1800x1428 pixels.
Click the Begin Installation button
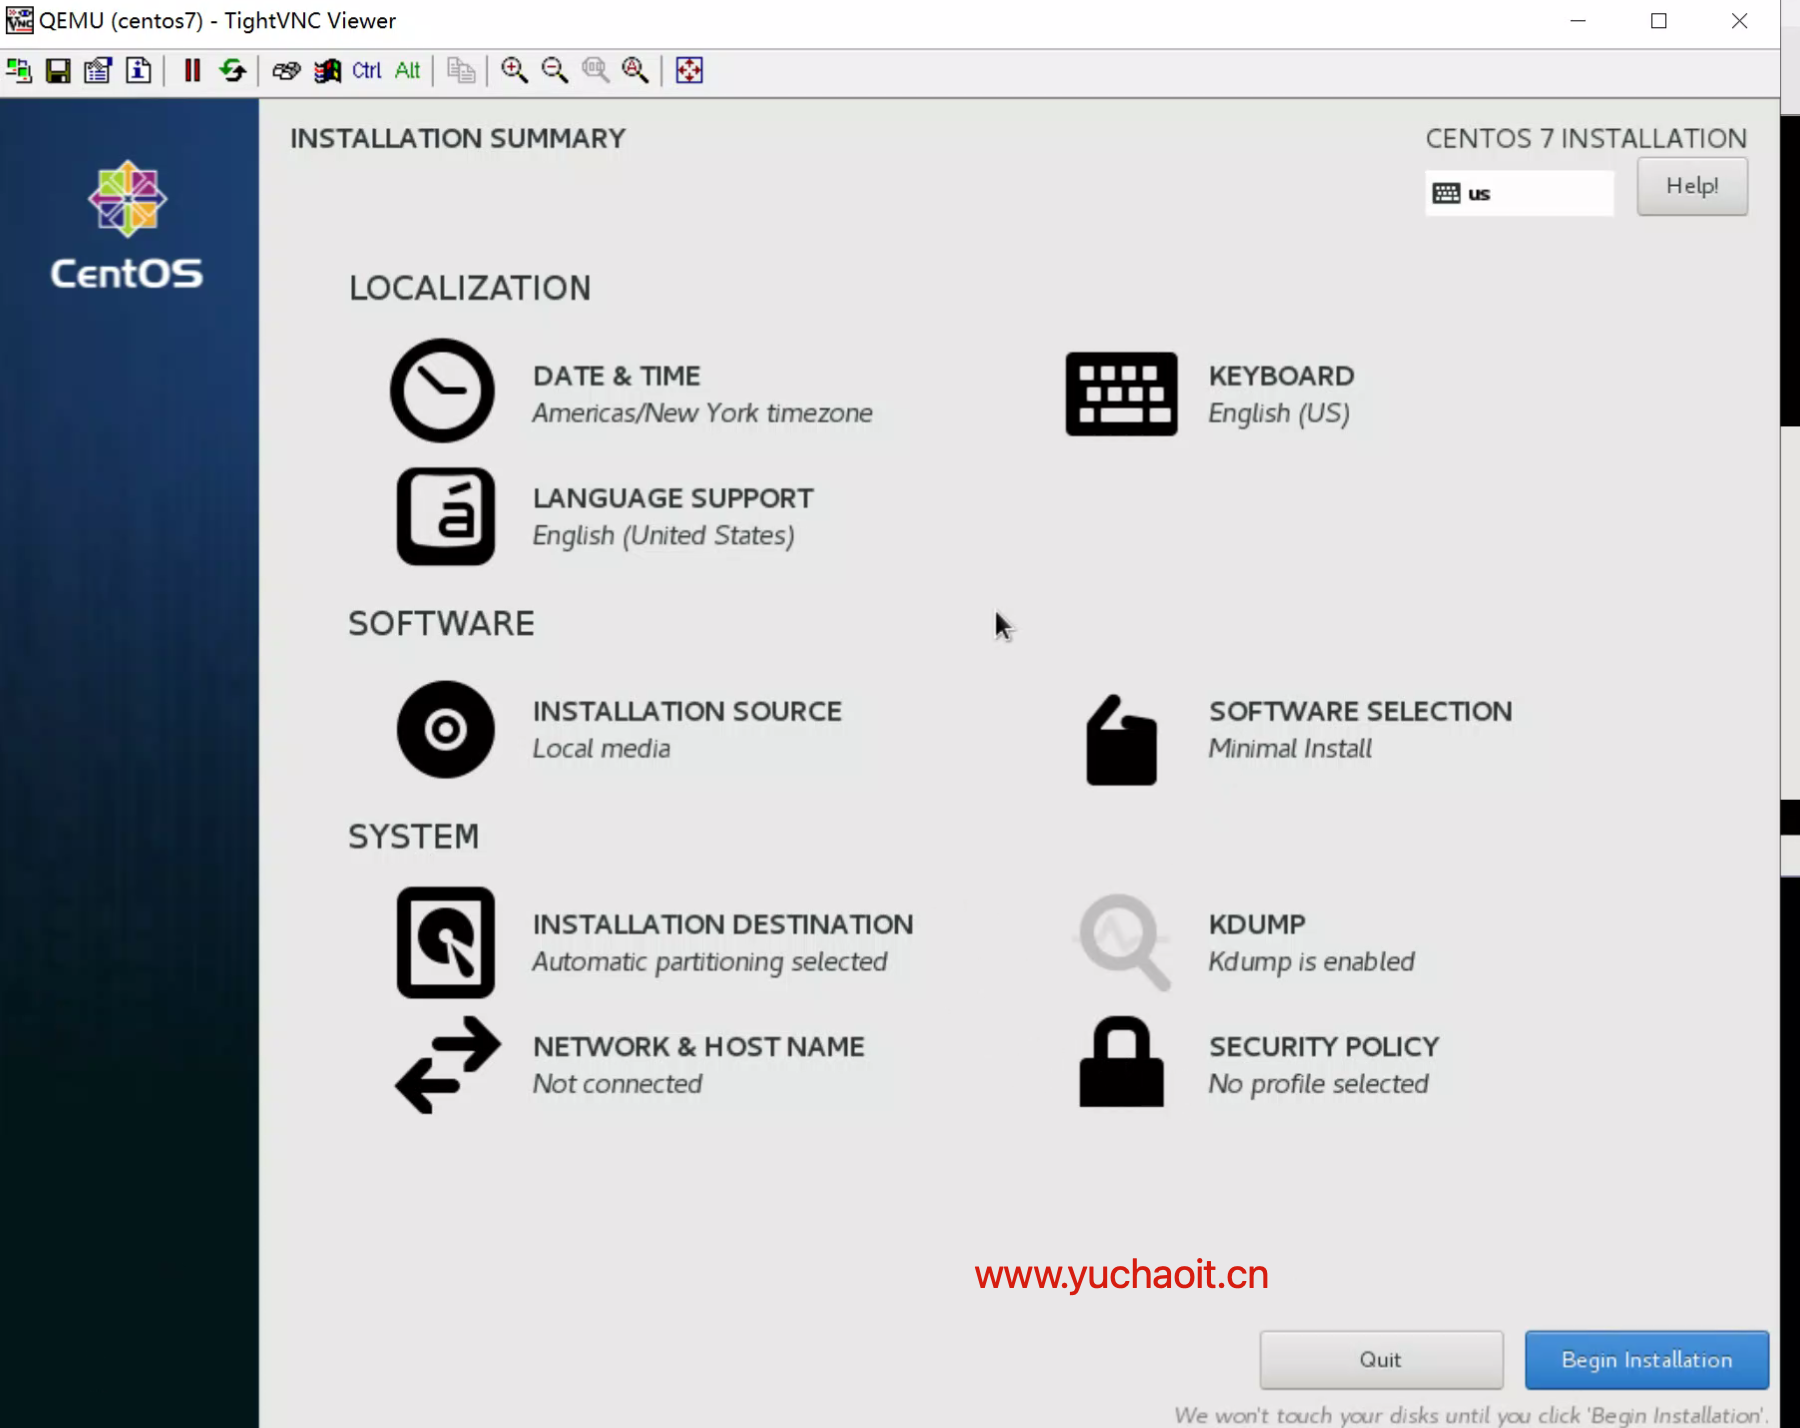click(1646, 1359)
